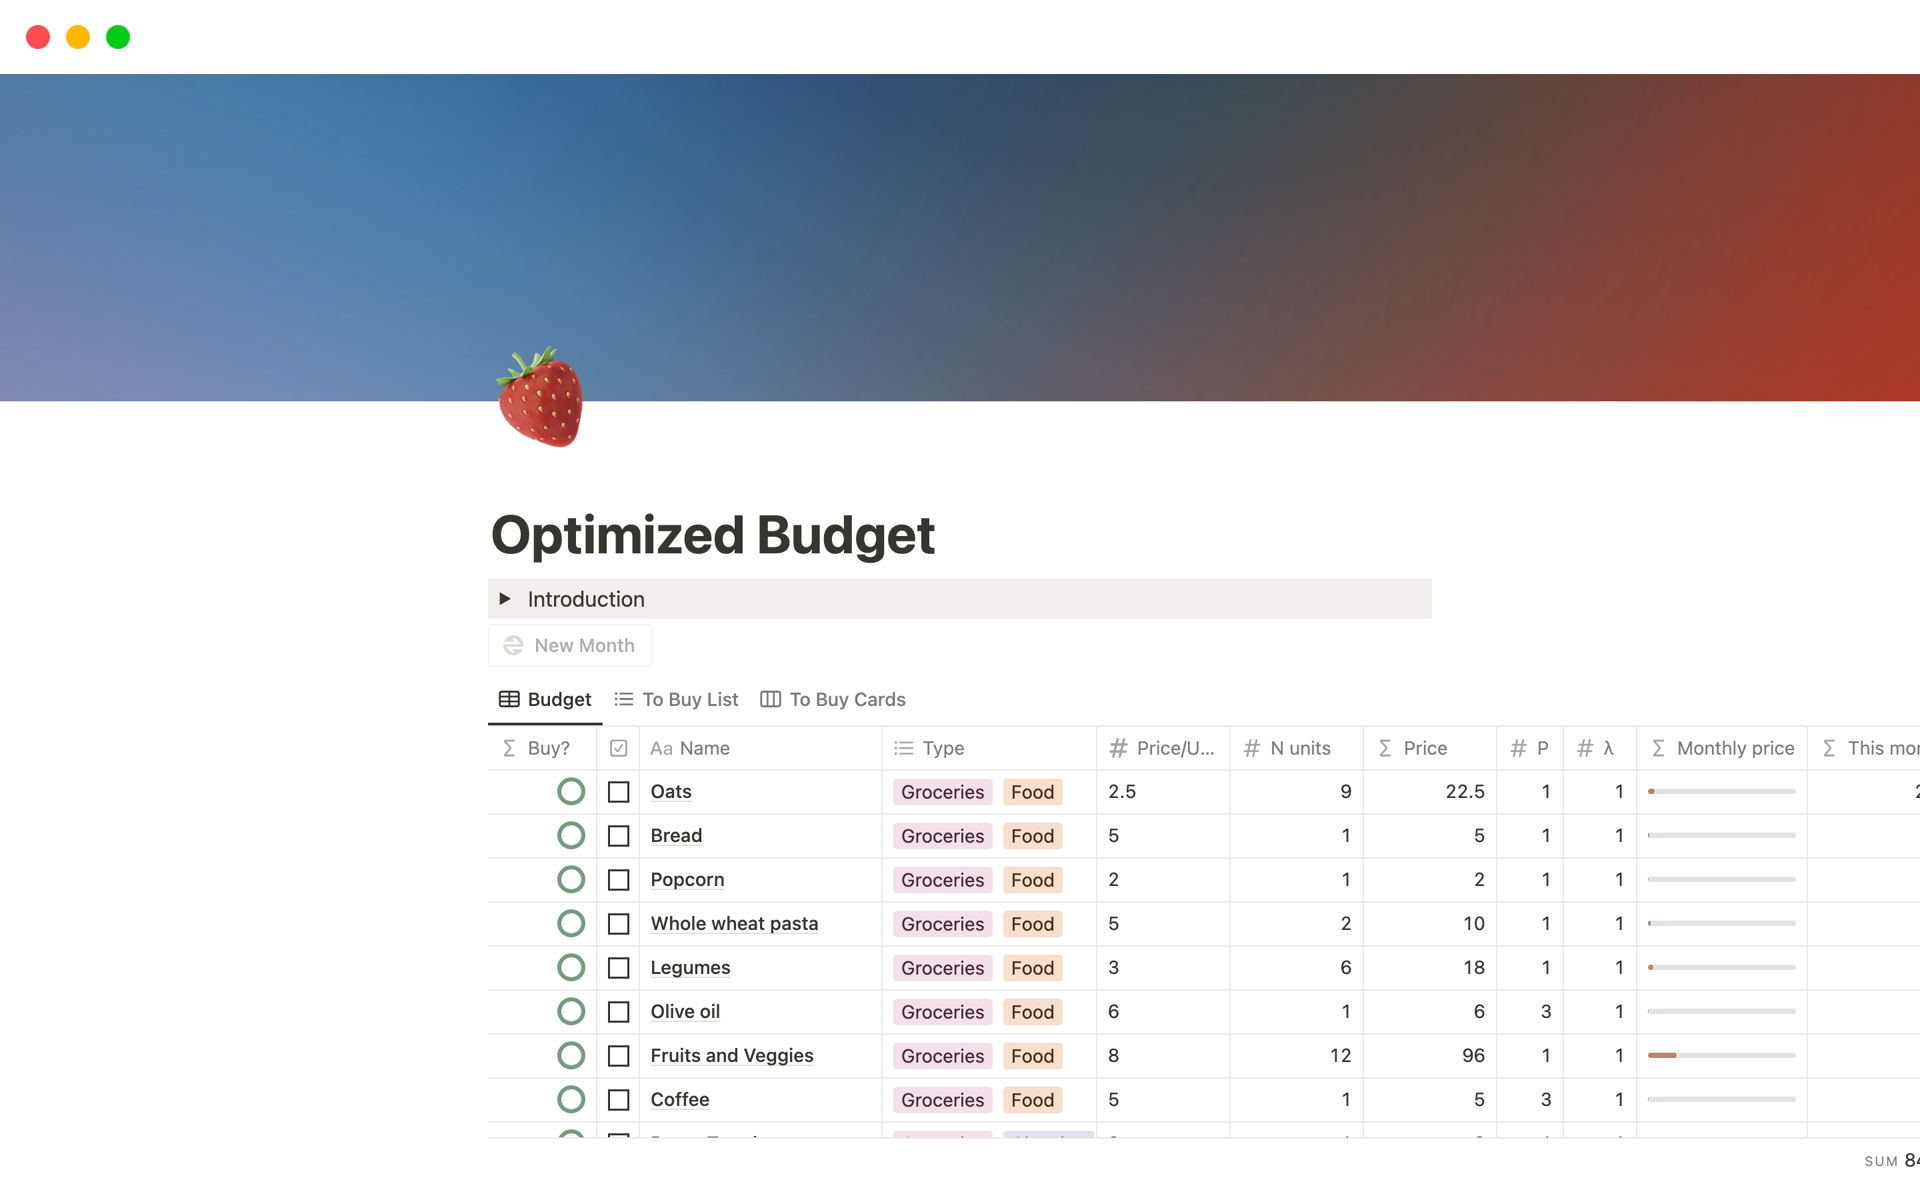This screenshot has height=1200, width=1920.
Task: Open the Type column header menu
Action: coord(988,748)
